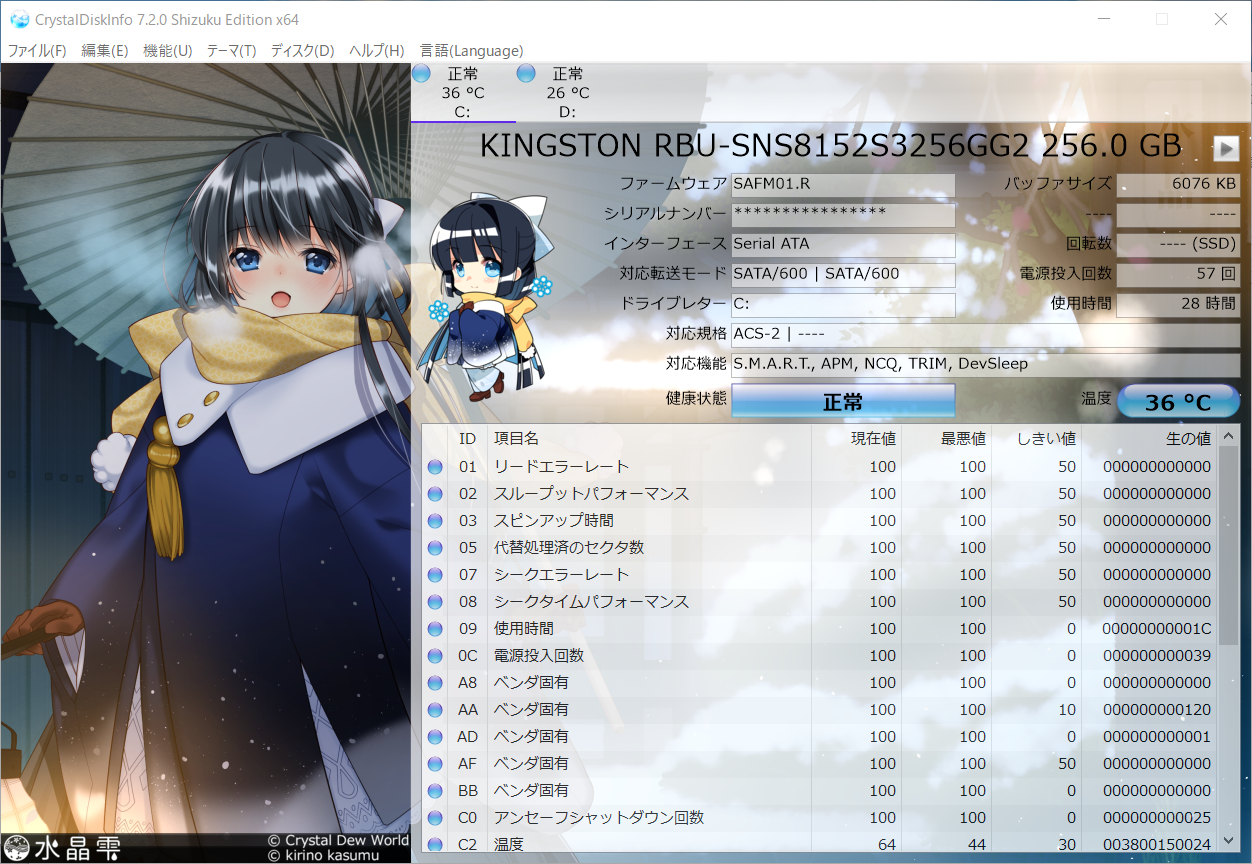Viewport: 1252px width, 864px height.
Task: Click the ACS-2 standard field
Action: pos(985,334)
